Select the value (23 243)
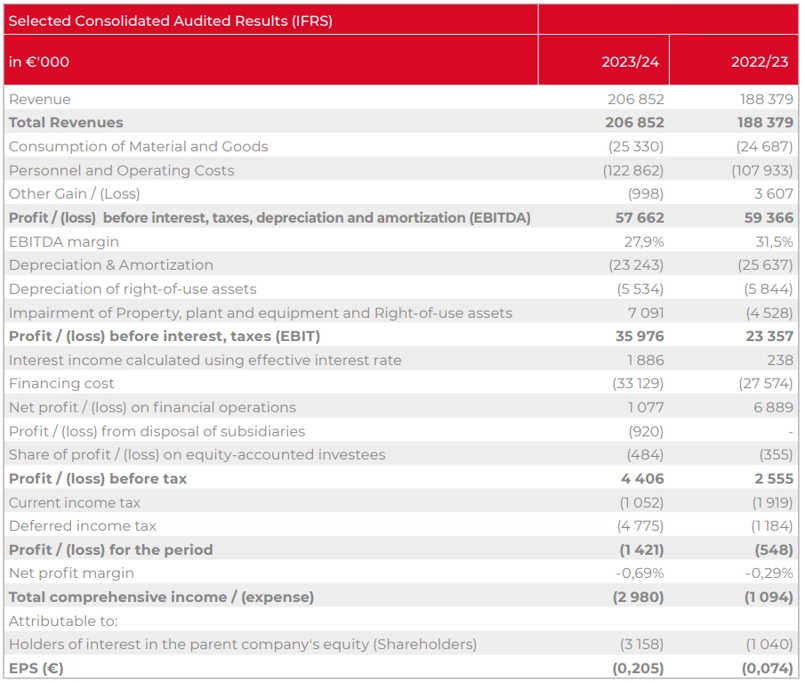The image size is (805, 683). click(636, 265)
